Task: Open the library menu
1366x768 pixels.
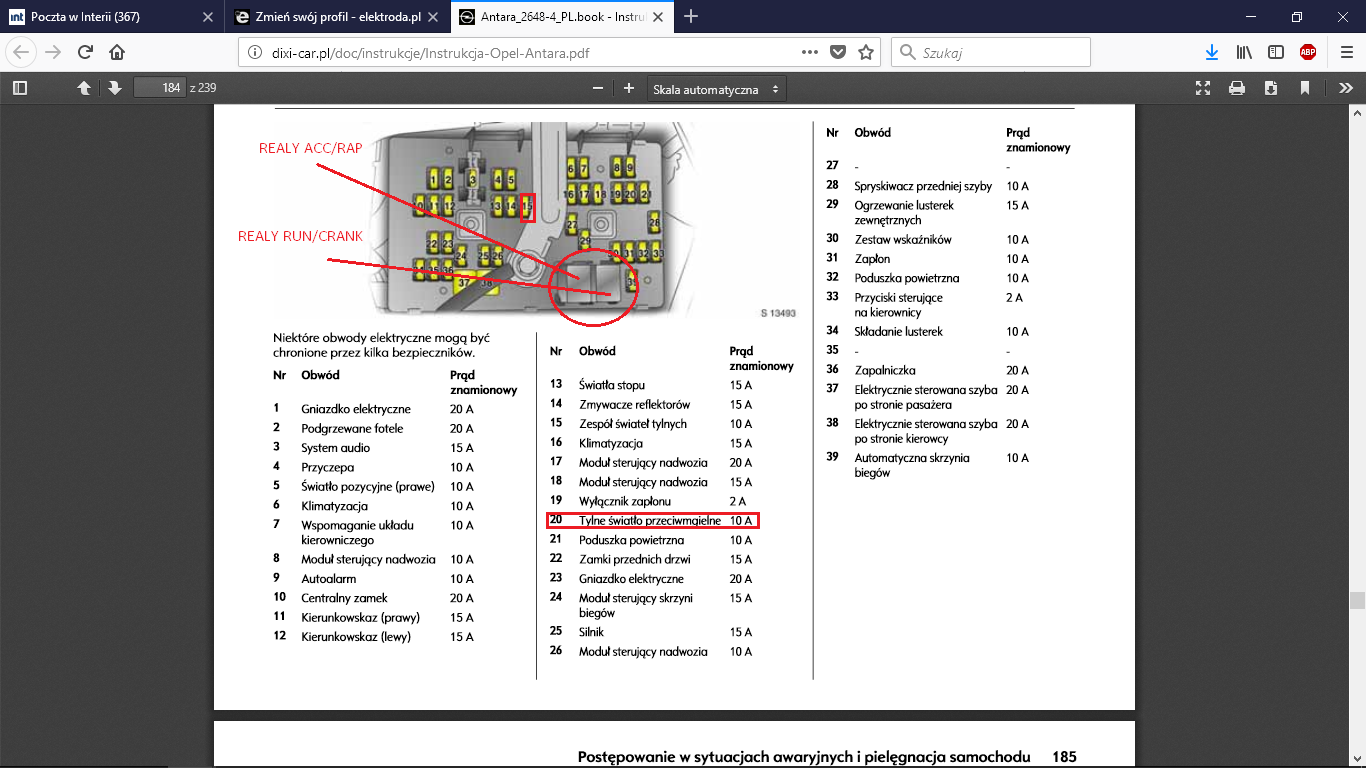Action: click(x=1244, y=52)
